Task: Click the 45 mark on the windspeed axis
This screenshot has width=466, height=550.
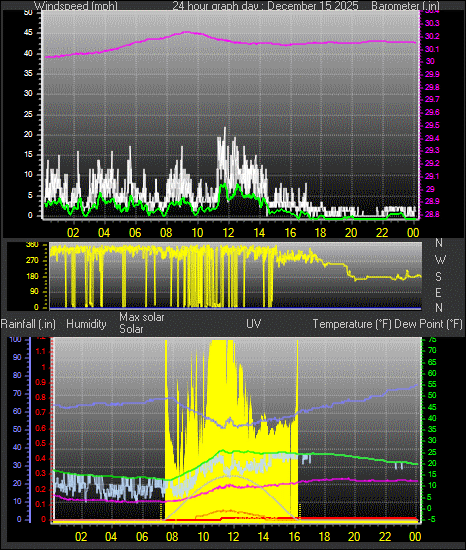Action: 28,33
